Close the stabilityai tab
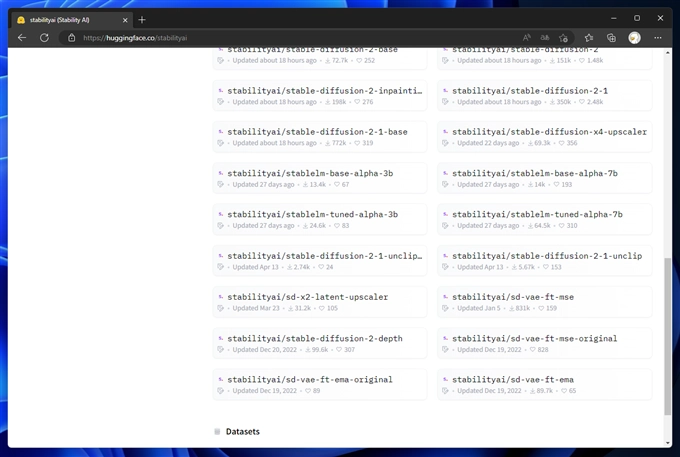Image resolution: width=680 pixels, height=457 pixels. tap(125, 20)
